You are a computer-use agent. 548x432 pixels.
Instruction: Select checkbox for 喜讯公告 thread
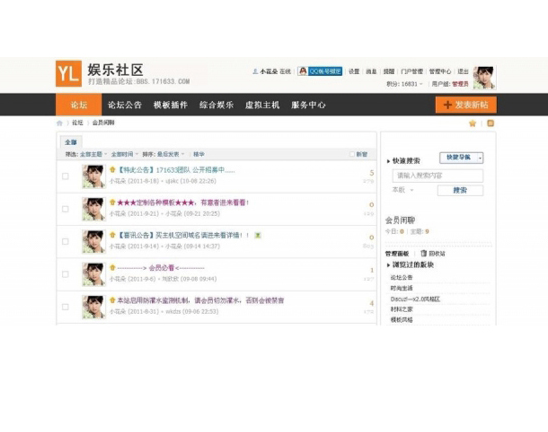pyautogui.click(x=65, y=242)
